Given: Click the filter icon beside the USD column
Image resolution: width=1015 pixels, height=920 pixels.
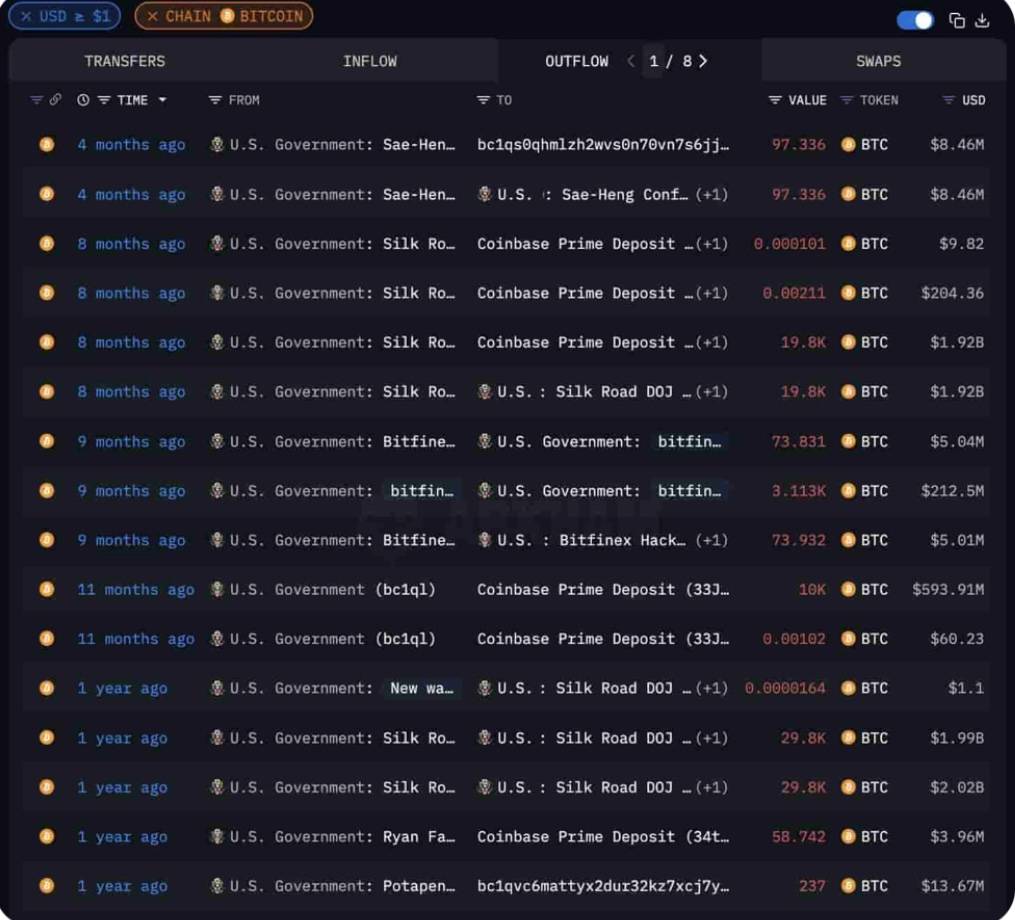Looking at the screenshot, I should (x=948, y=100).
